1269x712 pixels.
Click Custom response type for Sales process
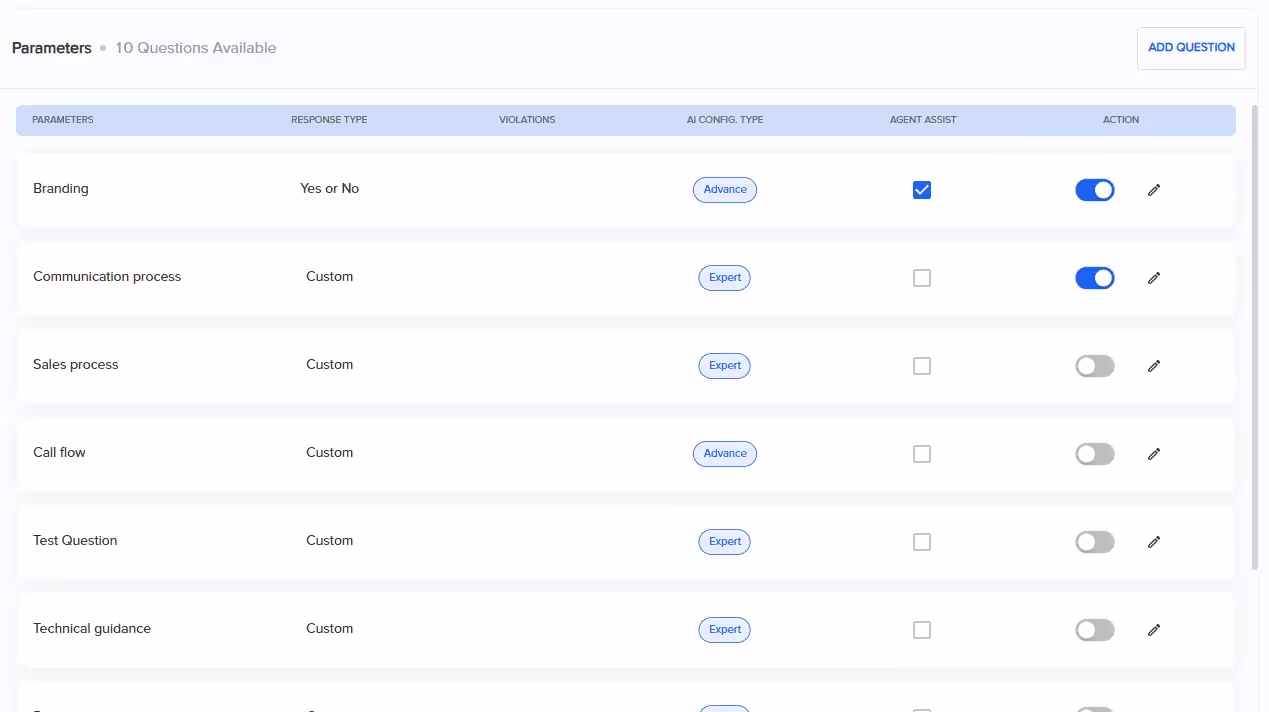(x=329, y=365)
